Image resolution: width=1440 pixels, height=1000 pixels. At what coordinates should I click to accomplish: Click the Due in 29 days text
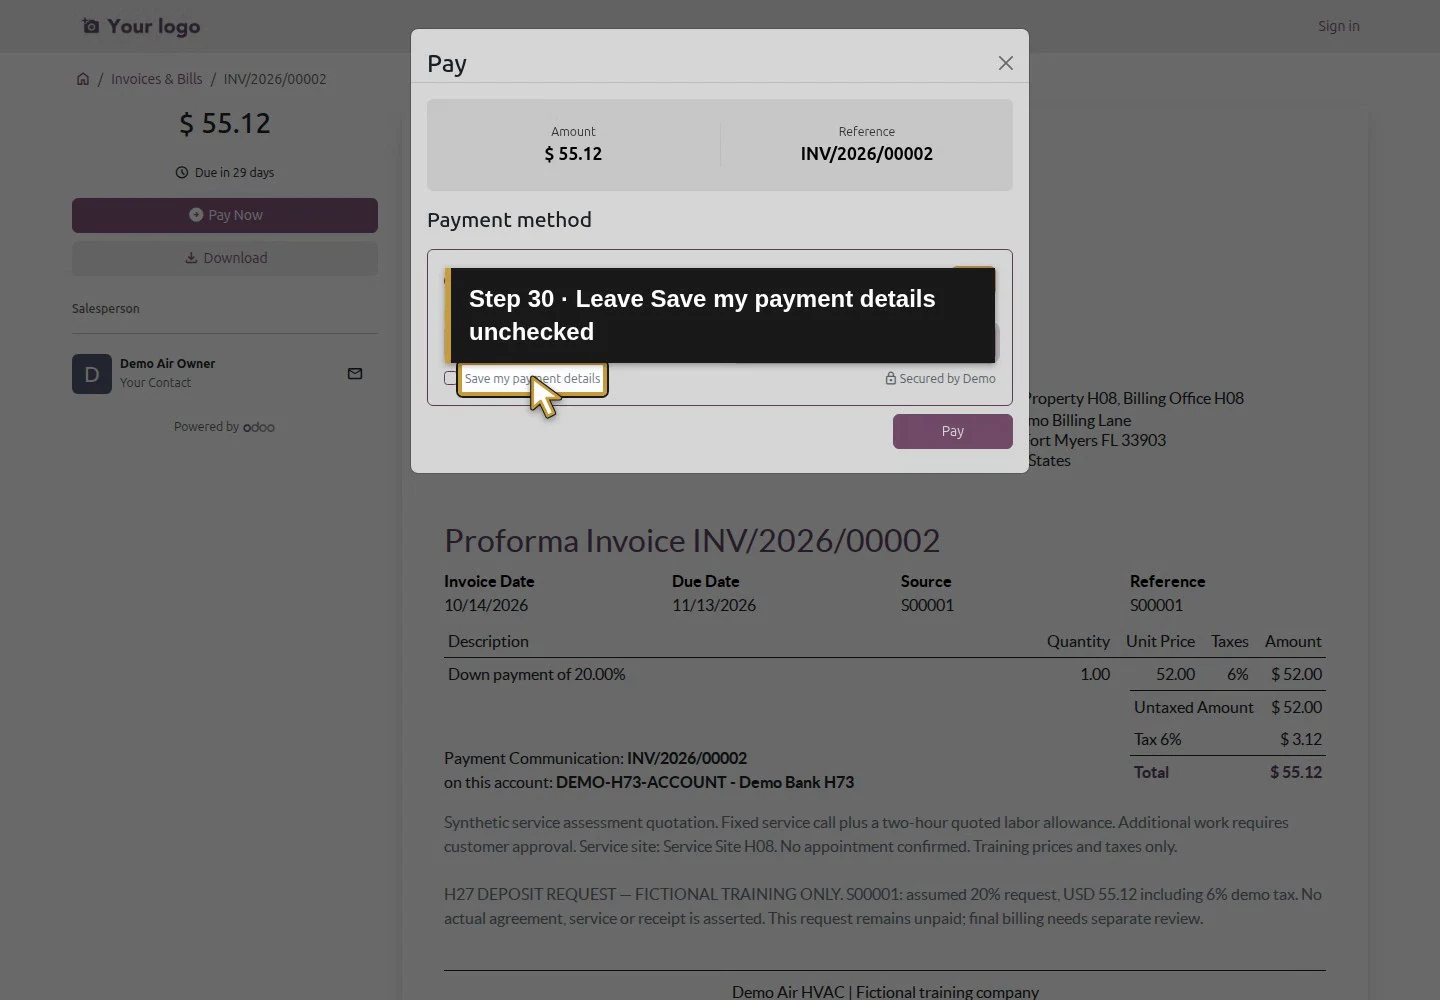[x=234, y=172]
